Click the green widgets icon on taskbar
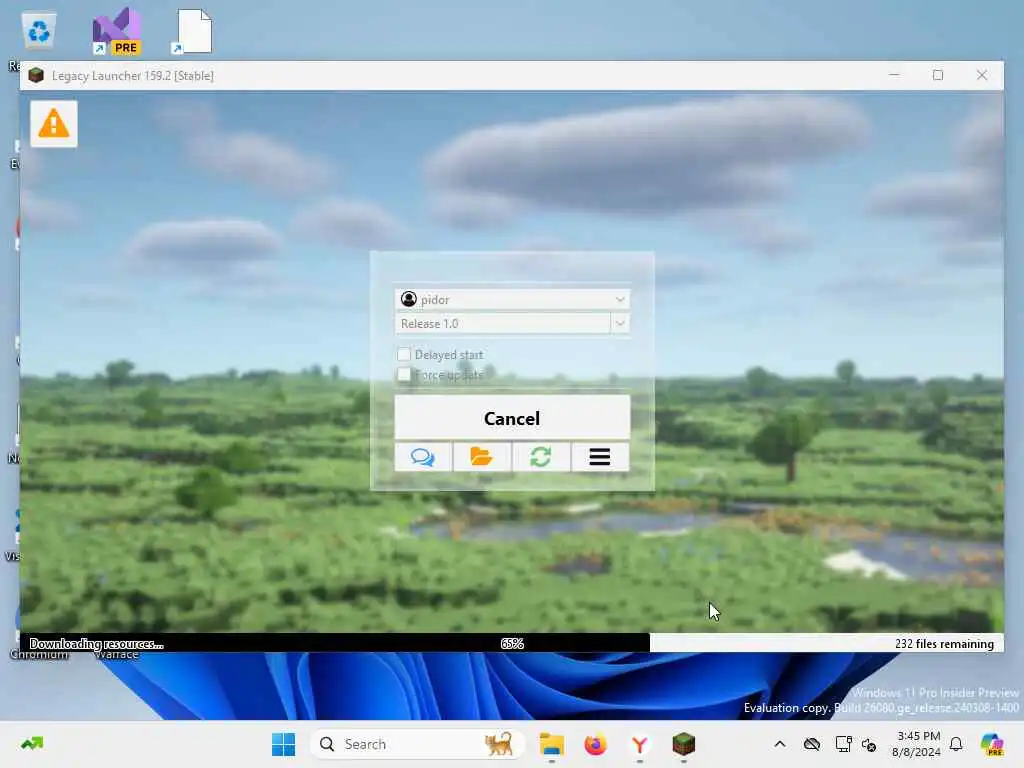This screenshot has width=1024, height=768. click(x=32, y=744)
